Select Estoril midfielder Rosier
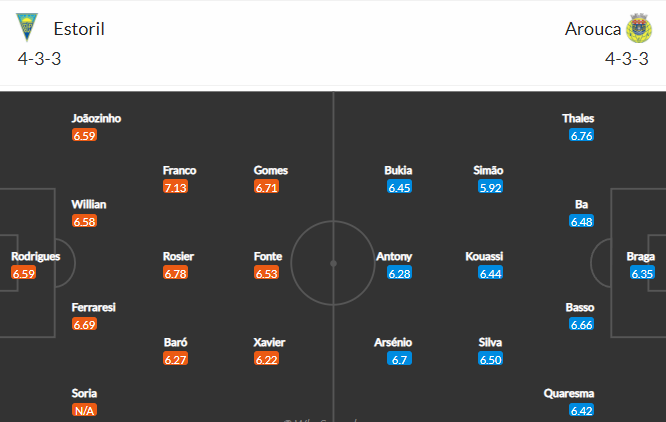The width and height of the screenshot is (666, 422). pos(178,256)
